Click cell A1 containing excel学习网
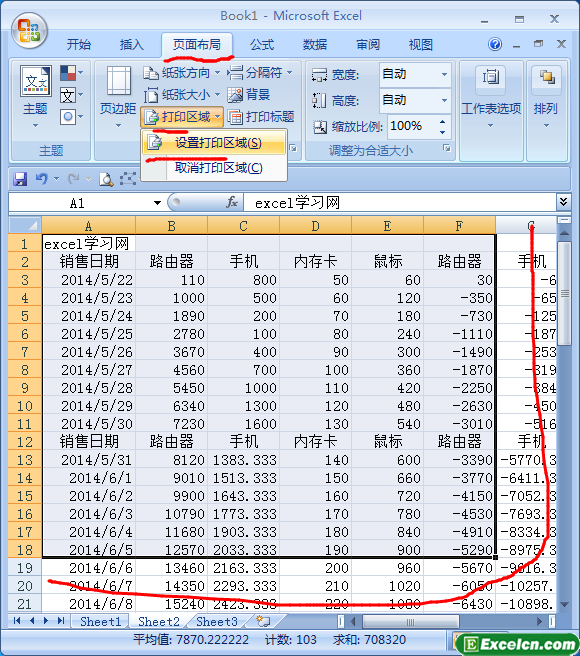Screen dimensions: 580x656 [x=89, y=243]
